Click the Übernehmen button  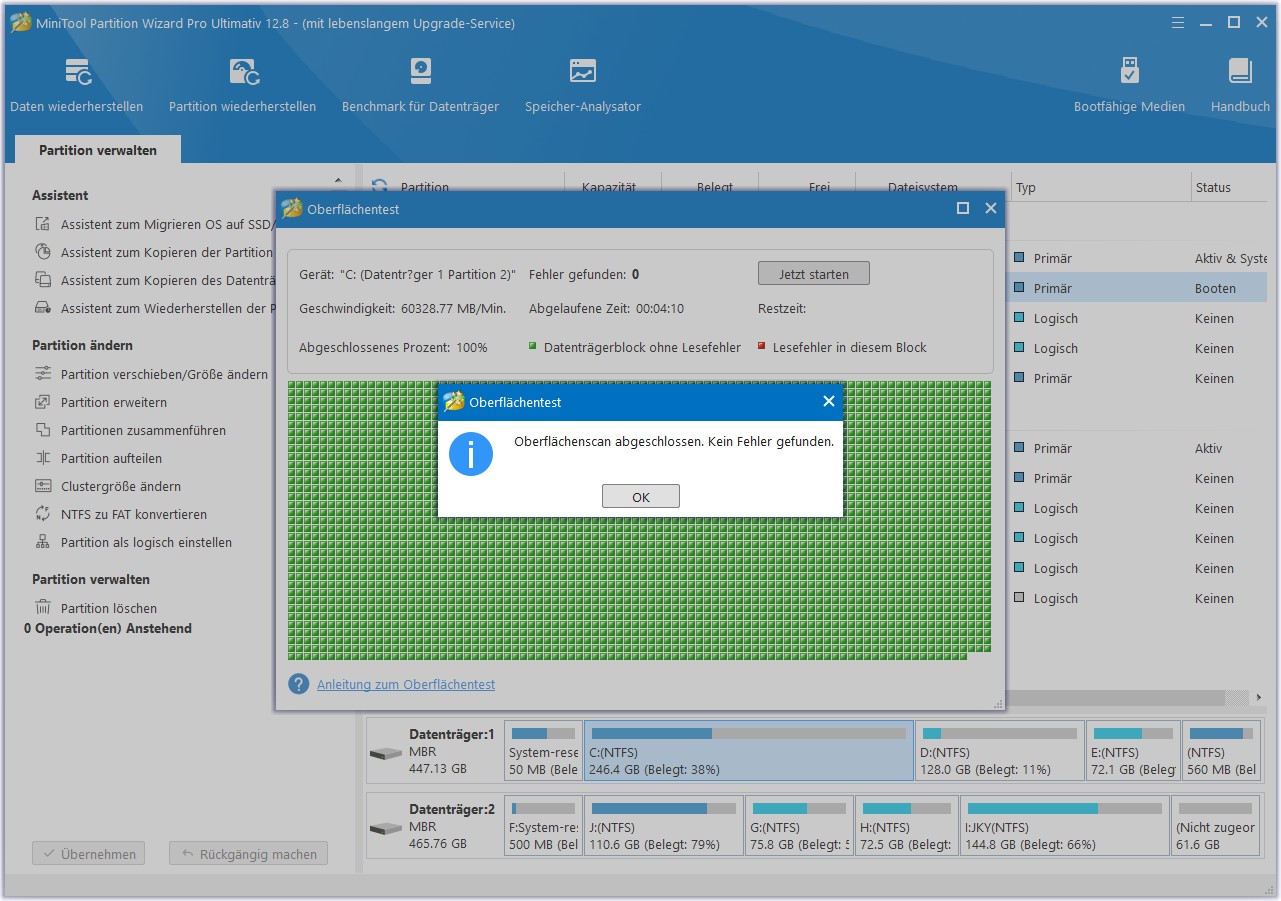click(x=88, y=854)
